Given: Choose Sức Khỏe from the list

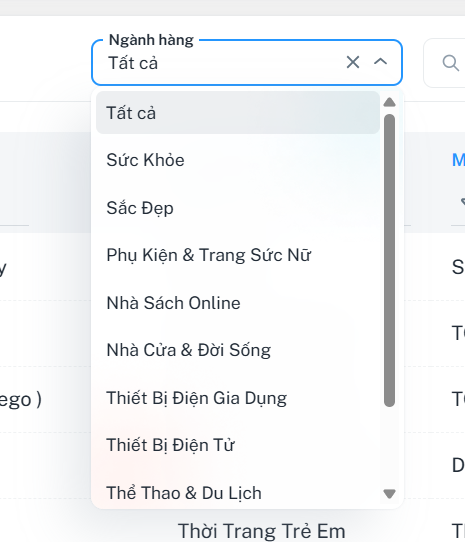Looking at the screenshot, I should (238, 160).
